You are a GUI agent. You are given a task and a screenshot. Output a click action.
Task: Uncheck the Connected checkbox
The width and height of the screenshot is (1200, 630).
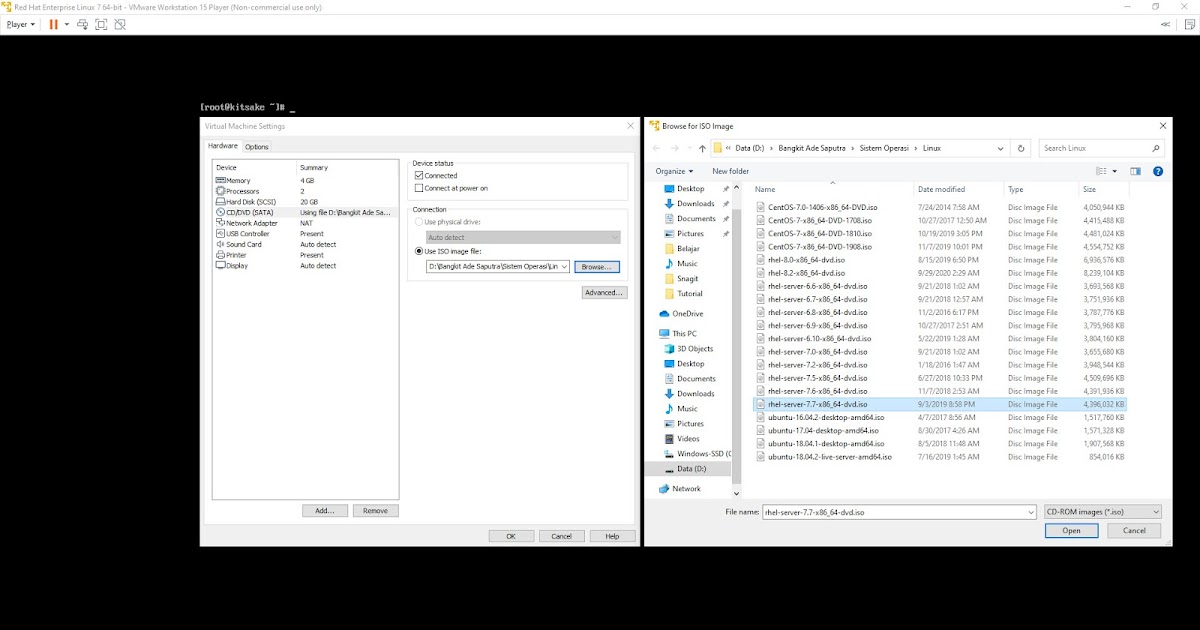point(420,174)
